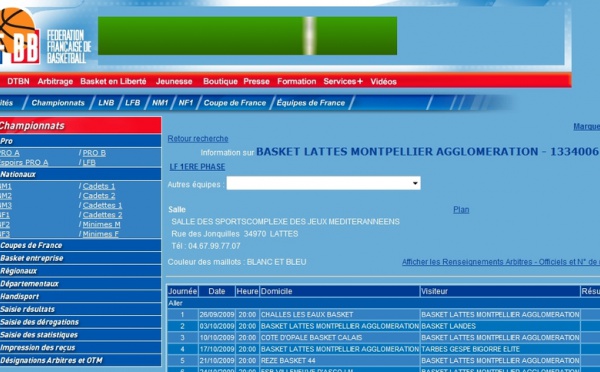Screen dimensions: 600x372
Task: Open the Espoirs PRO A link
Action: point(24,162)
